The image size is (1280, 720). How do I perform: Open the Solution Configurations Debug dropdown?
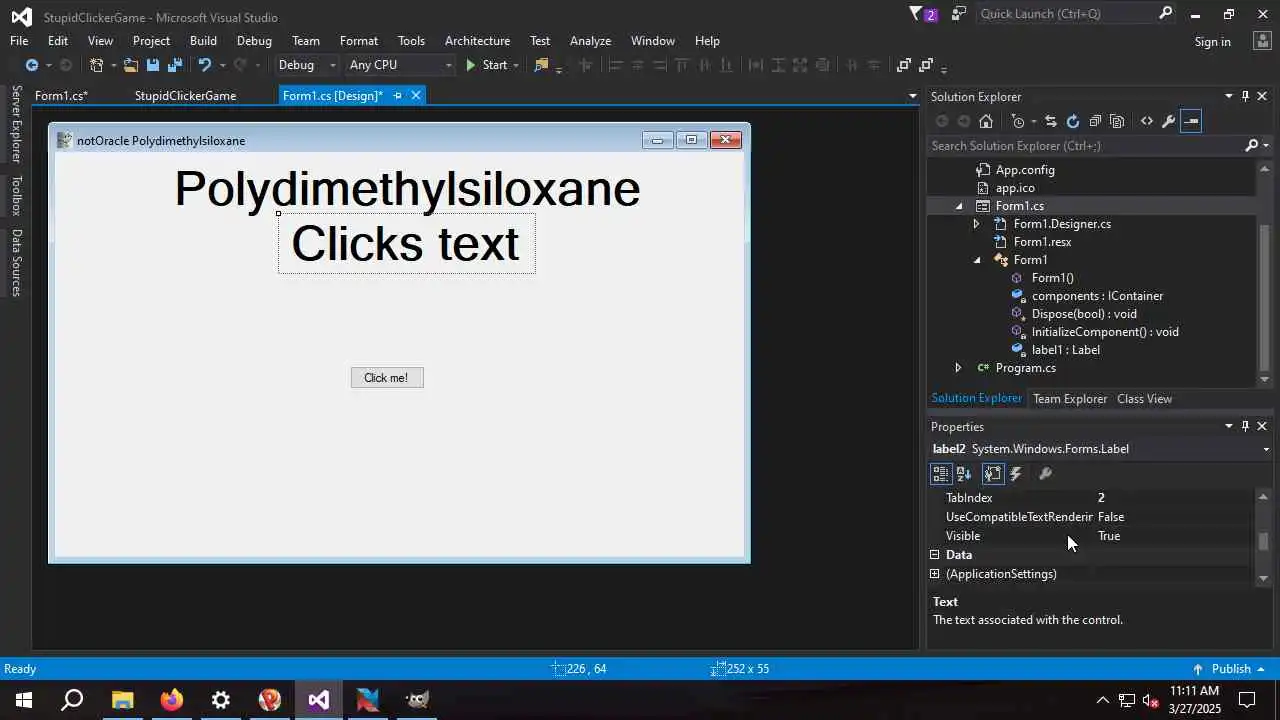tap(307, 65)
